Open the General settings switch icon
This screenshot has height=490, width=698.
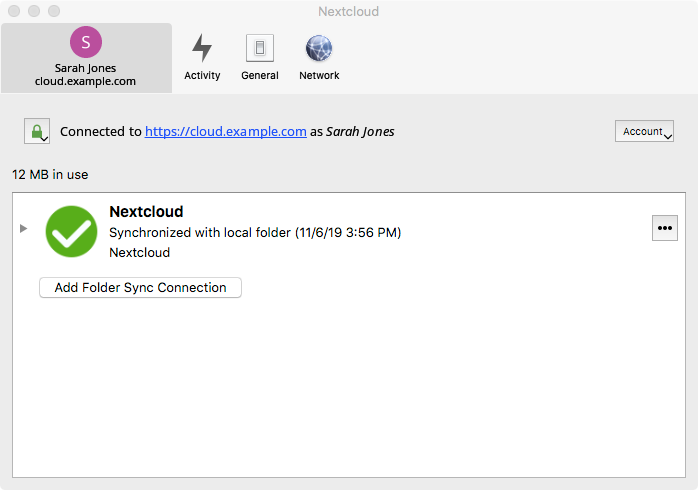coord(260,48)
